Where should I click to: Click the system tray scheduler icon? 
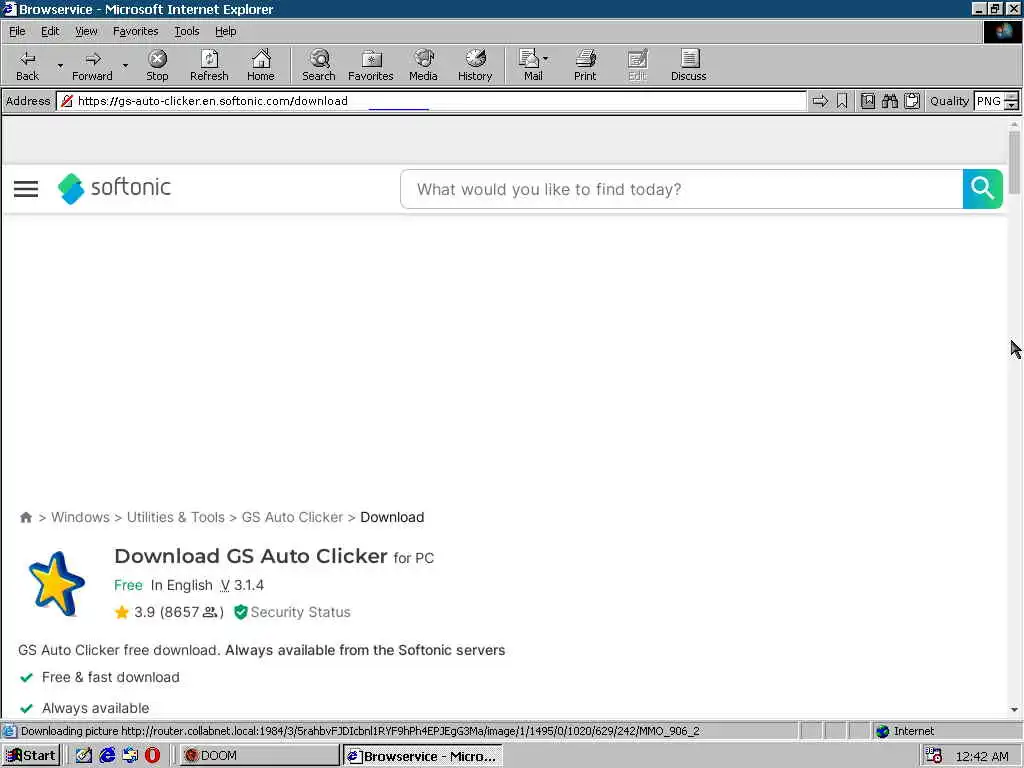934,756
